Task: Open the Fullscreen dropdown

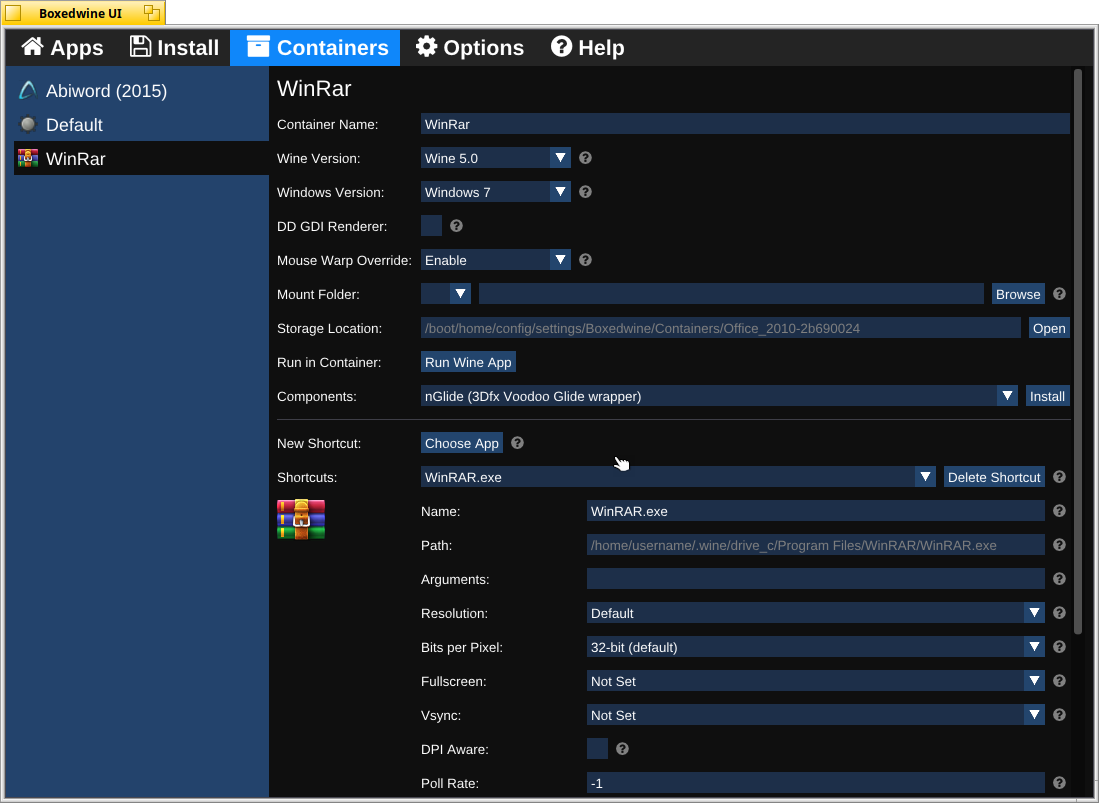Action: pos(815,681)
